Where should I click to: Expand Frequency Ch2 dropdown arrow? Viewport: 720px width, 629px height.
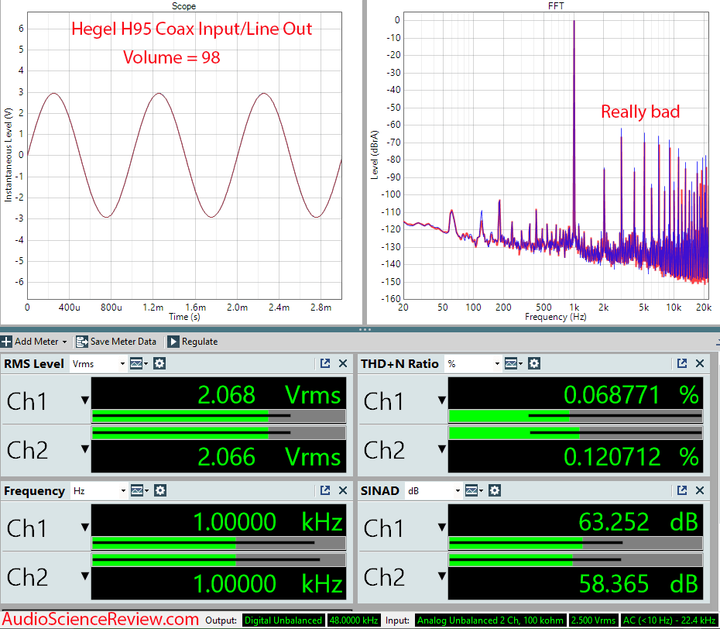[85, 576]
